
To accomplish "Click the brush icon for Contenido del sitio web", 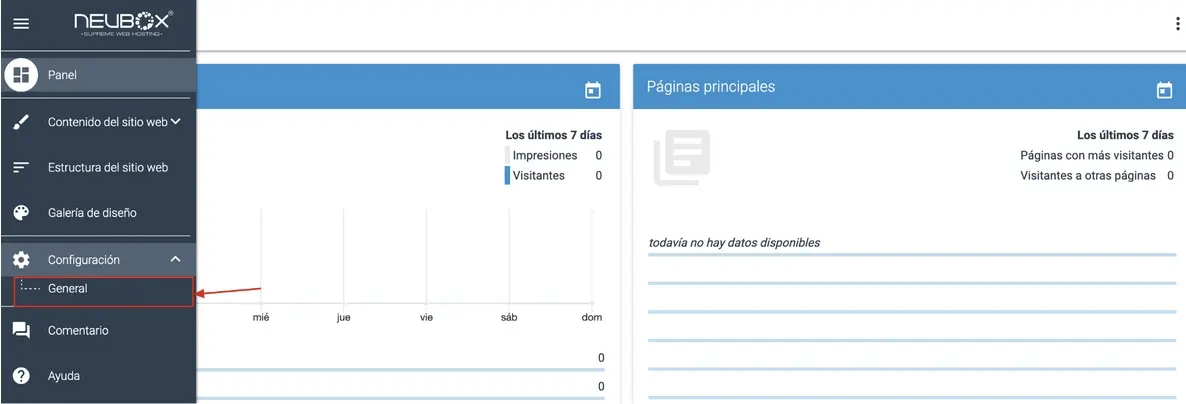I will (21, 122).
